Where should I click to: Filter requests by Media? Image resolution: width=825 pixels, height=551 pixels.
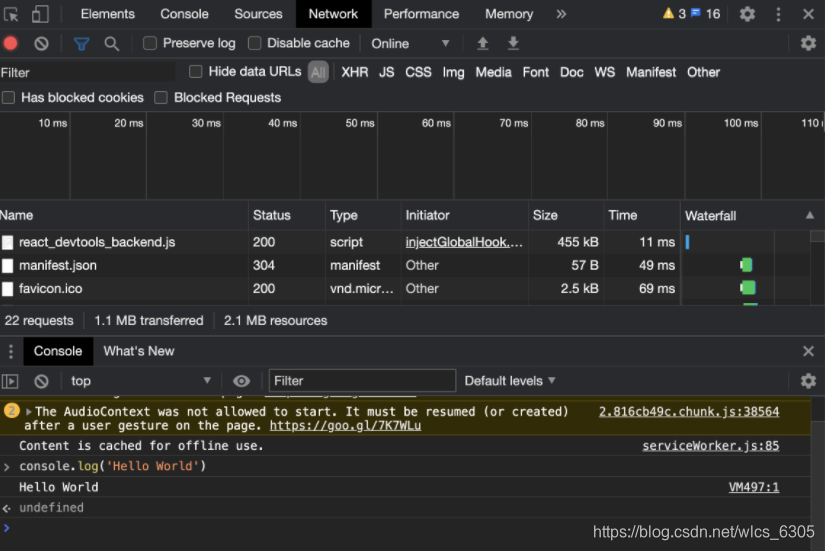494,72
